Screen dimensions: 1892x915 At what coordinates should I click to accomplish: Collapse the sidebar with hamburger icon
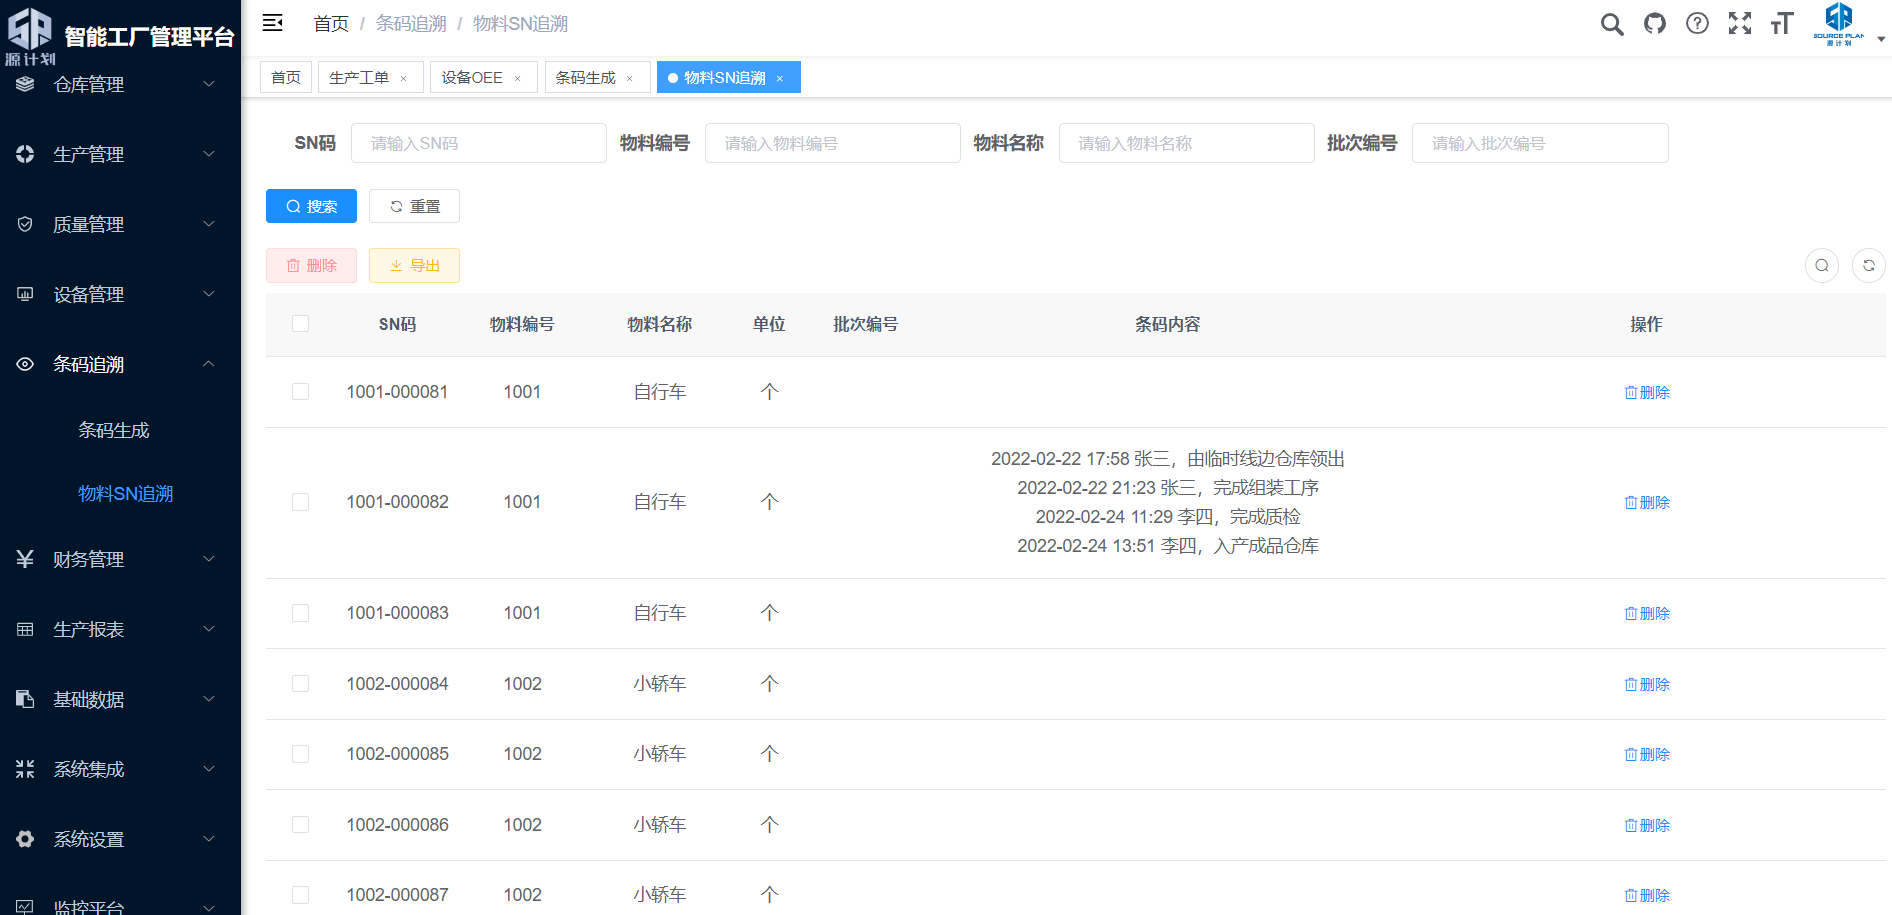click(272, 23)
